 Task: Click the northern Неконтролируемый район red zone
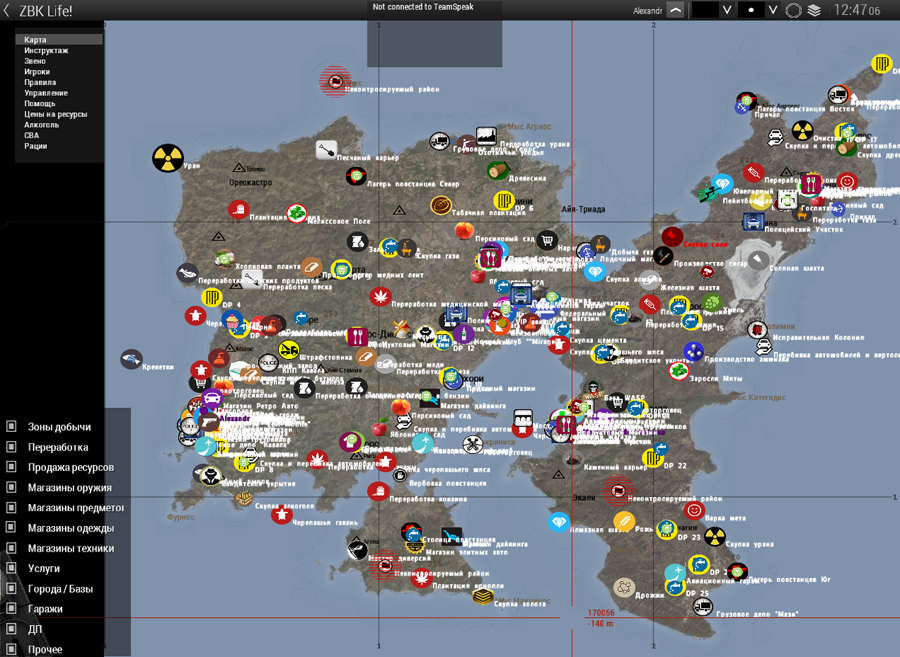pyautogui.click(x=336, y=81)
